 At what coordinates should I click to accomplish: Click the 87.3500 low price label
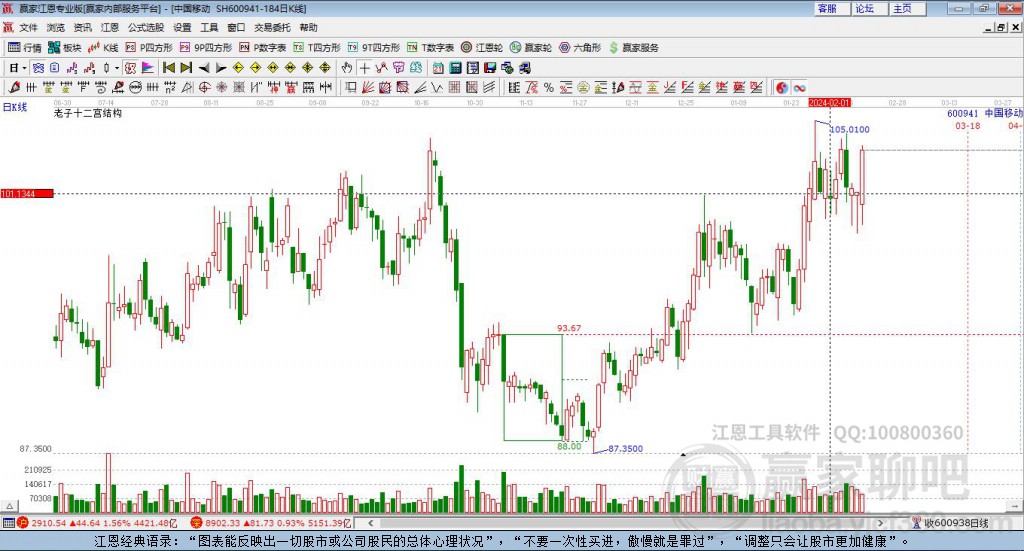625,449
